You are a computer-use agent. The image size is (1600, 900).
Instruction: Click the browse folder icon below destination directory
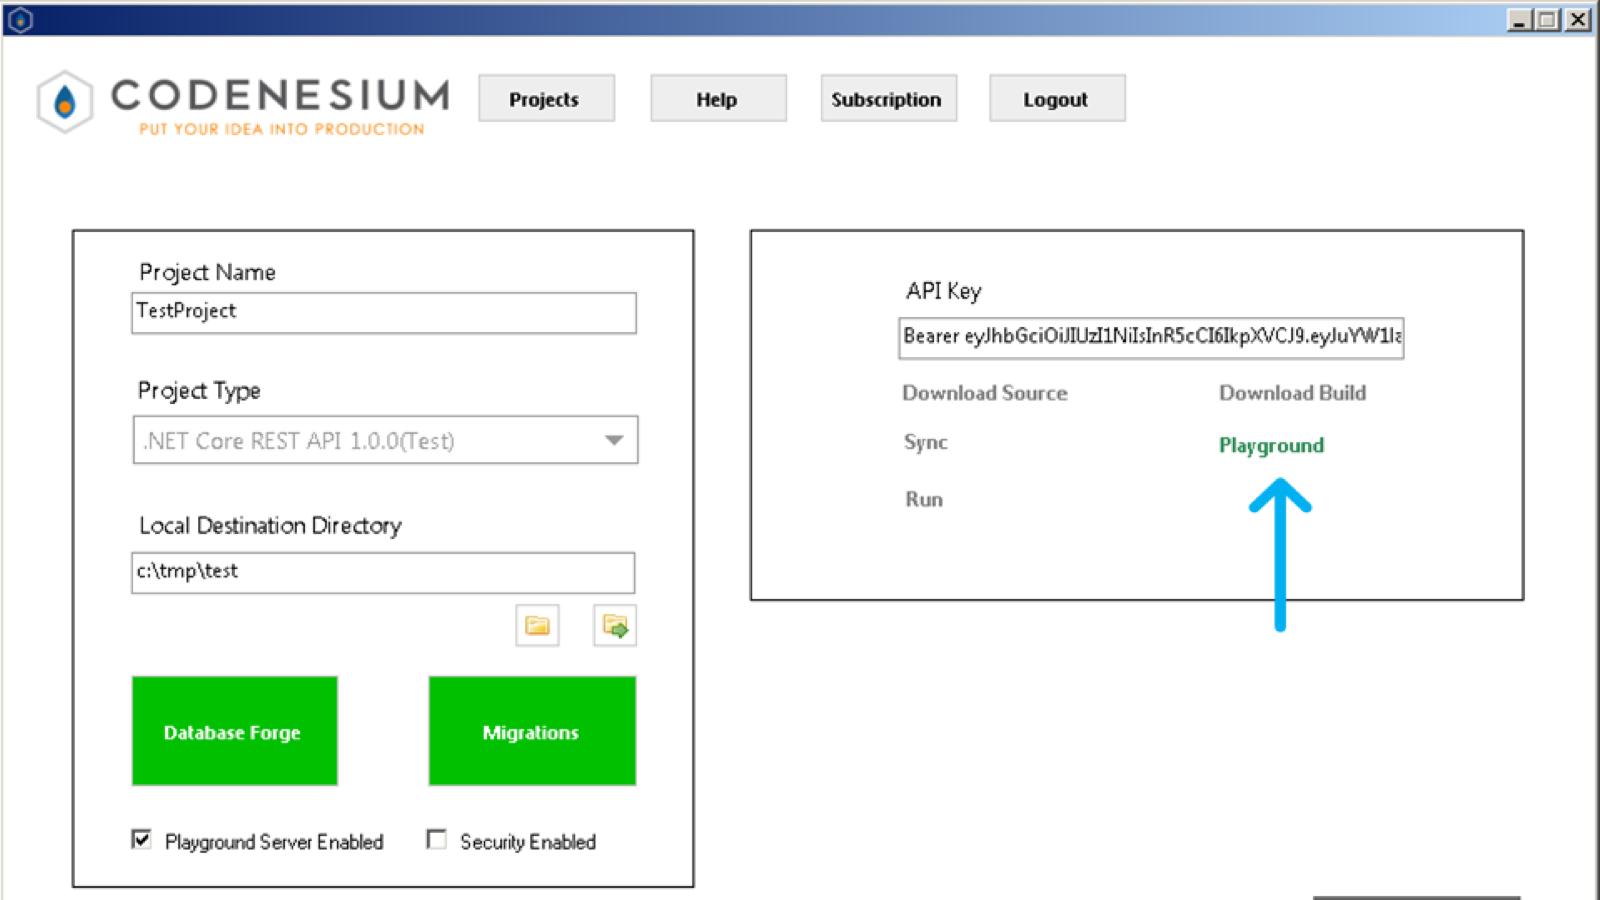click(x=538, y=625)
